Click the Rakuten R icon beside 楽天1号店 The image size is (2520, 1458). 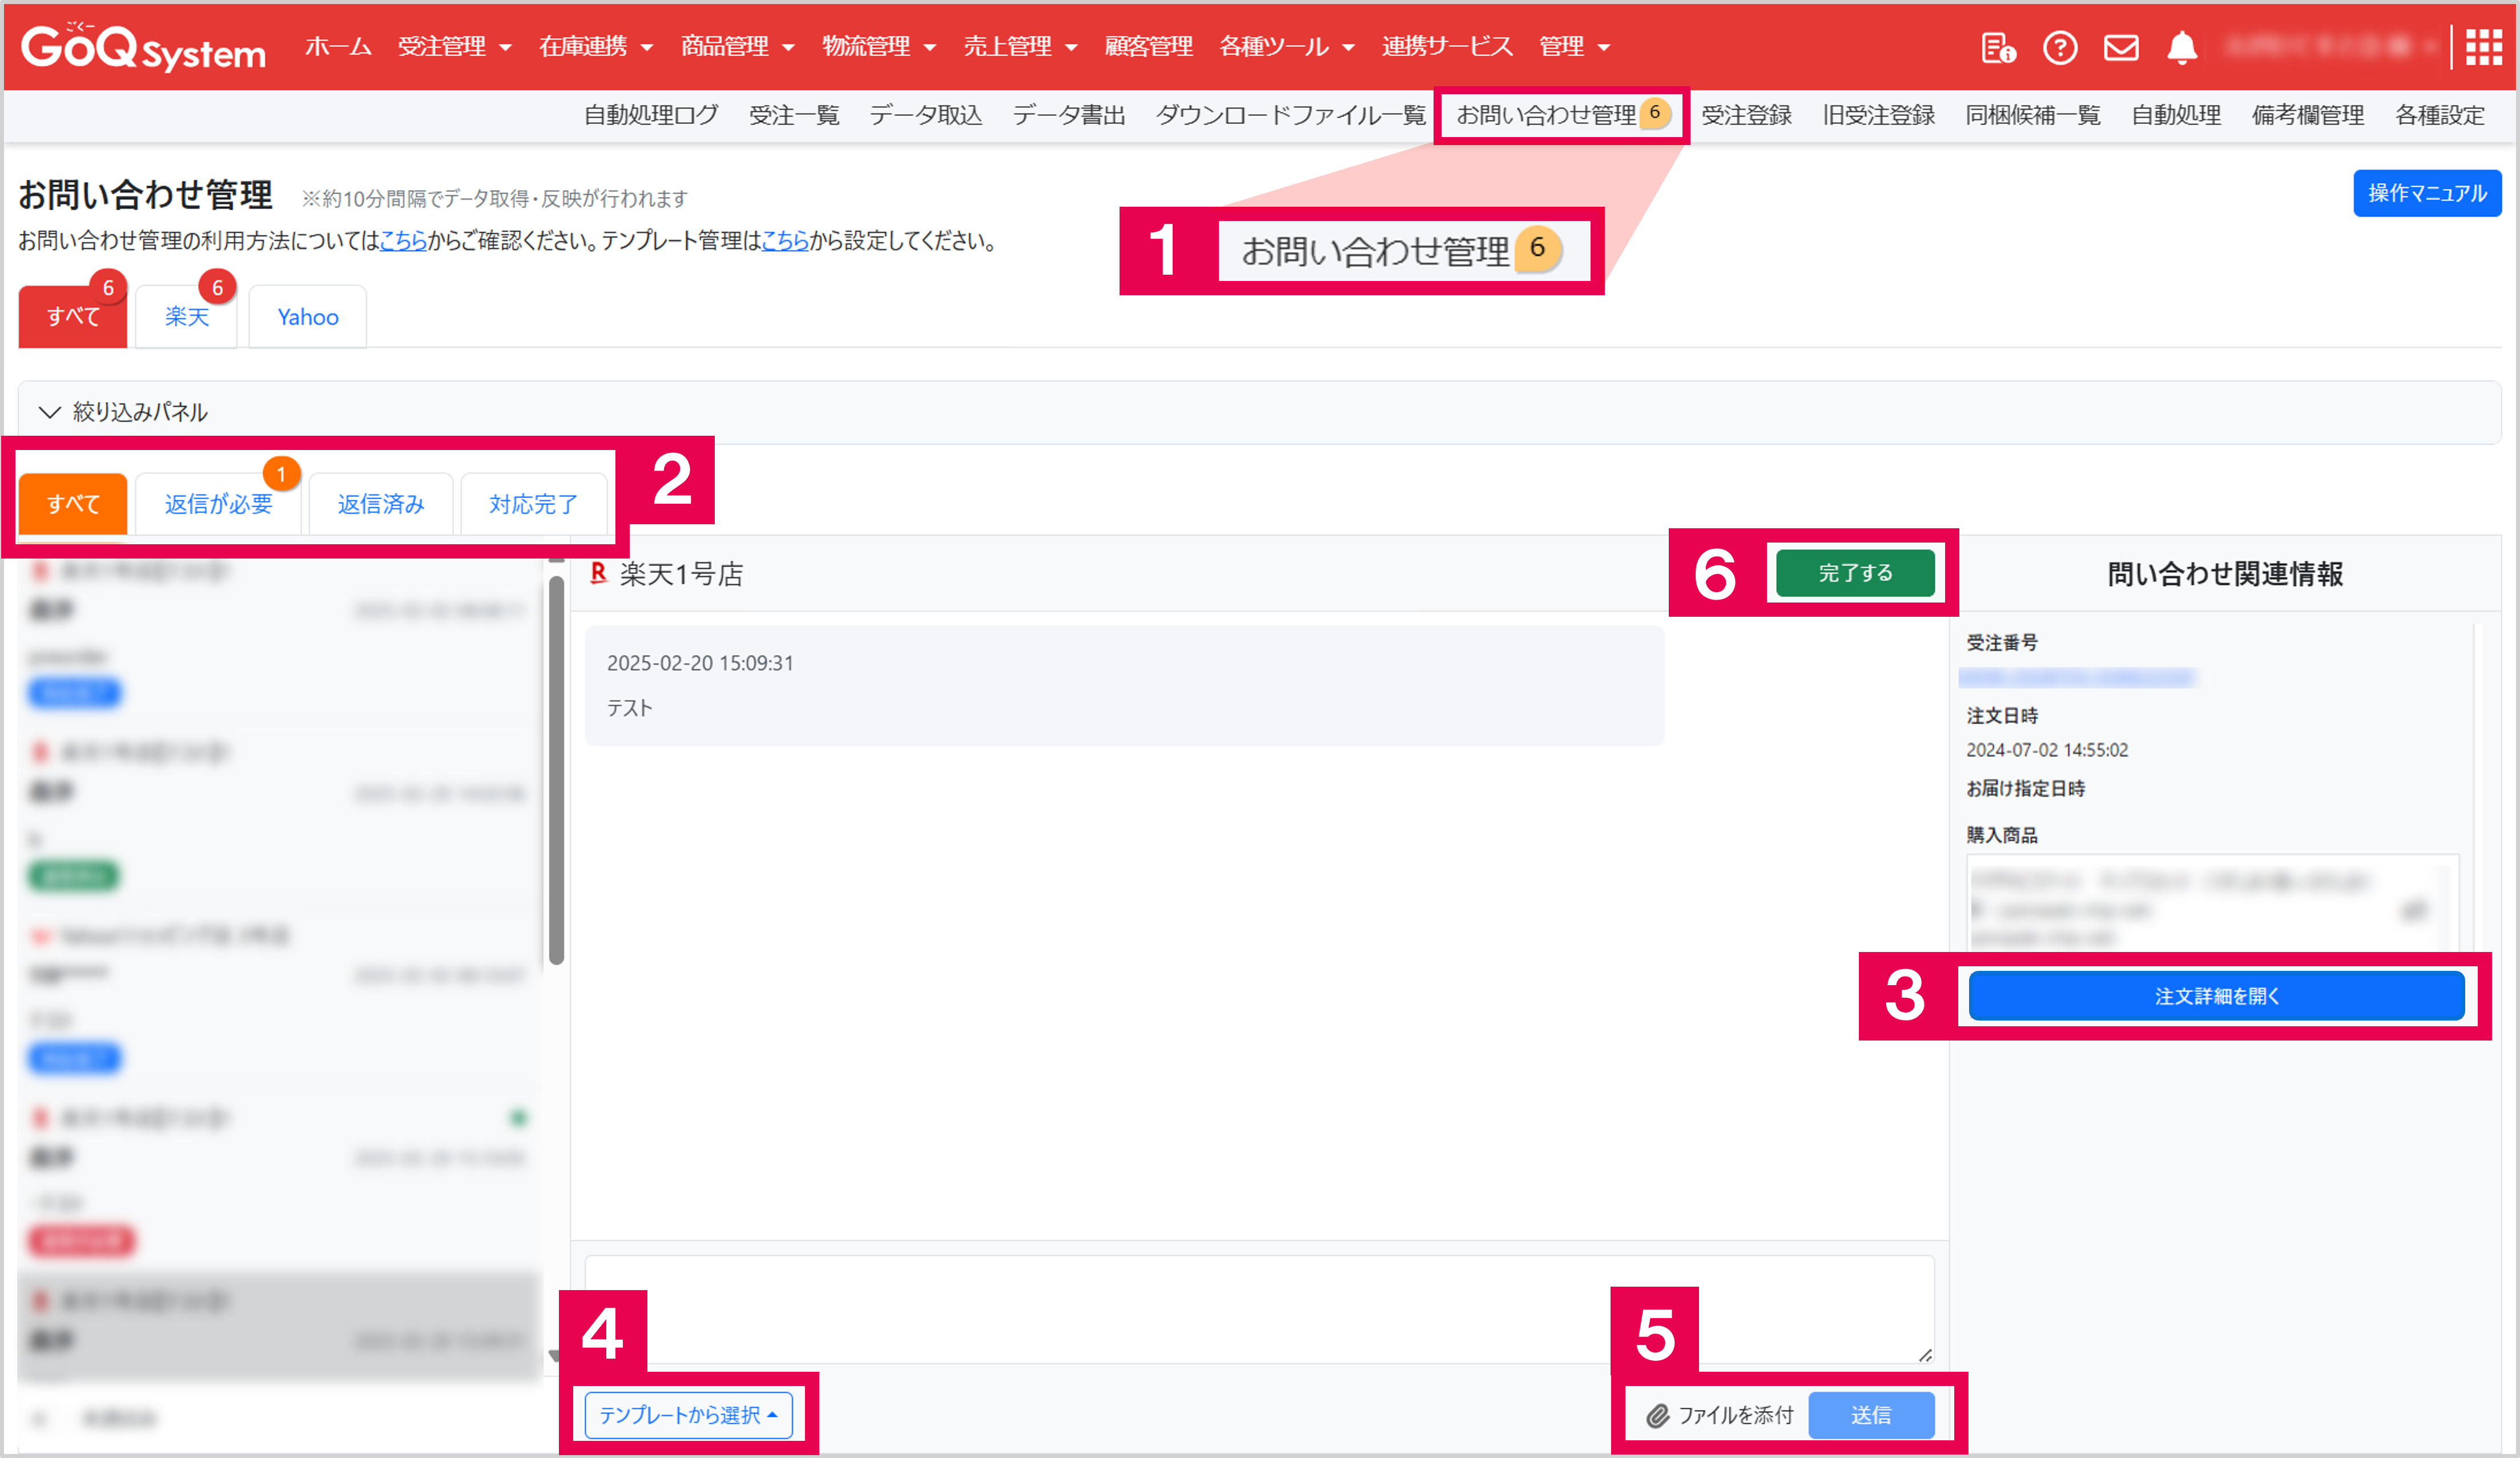(598, 573)
